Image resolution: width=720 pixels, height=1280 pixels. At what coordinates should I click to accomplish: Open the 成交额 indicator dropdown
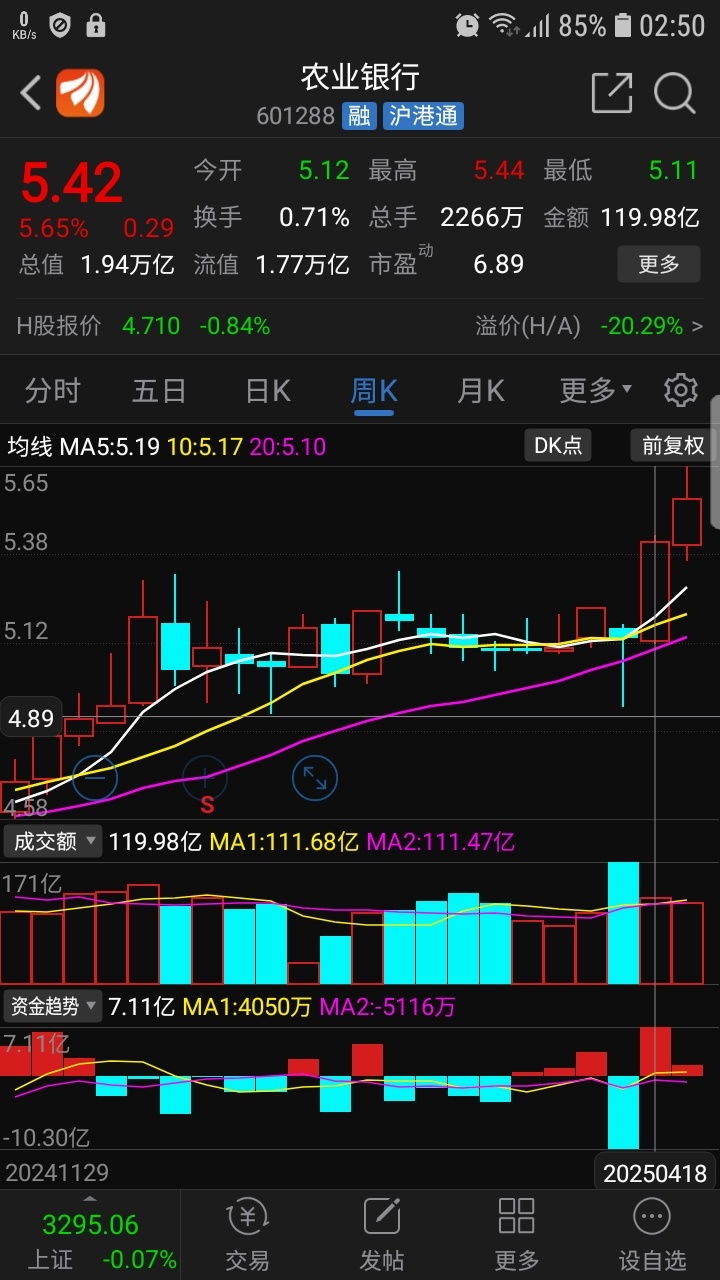click(54, 841)
